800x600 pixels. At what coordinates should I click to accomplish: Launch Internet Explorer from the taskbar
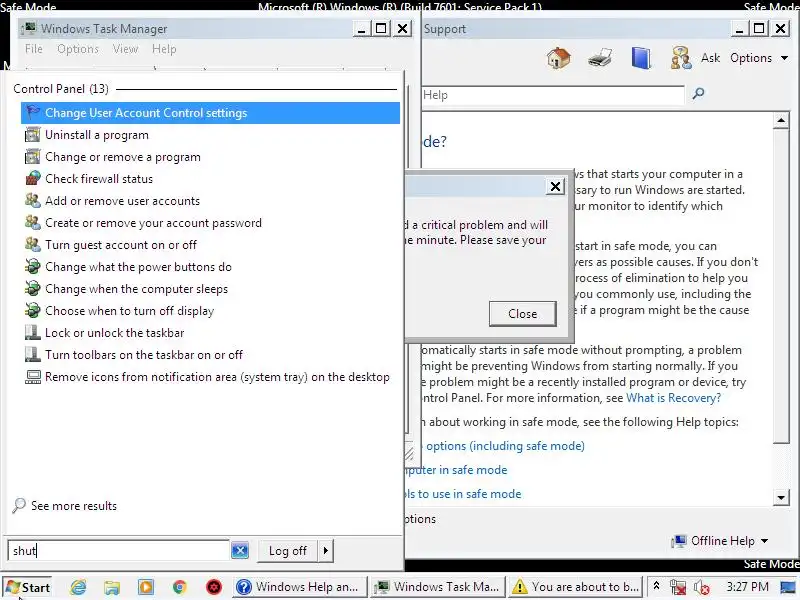78,587
